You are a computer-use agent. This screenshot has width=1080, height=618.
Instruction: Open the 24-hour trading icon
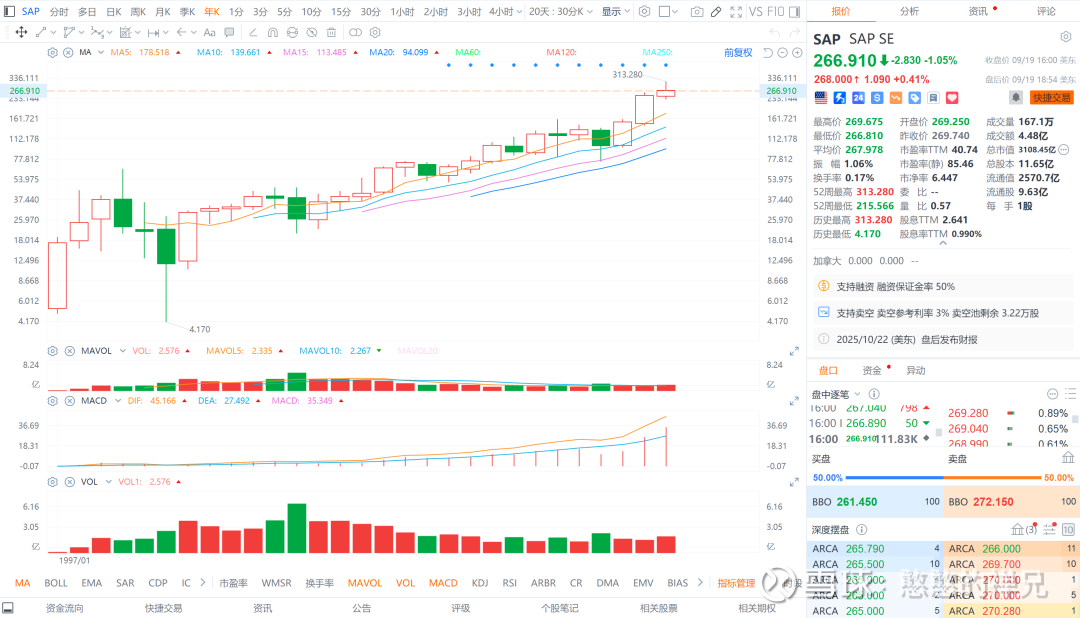point(858,98)
